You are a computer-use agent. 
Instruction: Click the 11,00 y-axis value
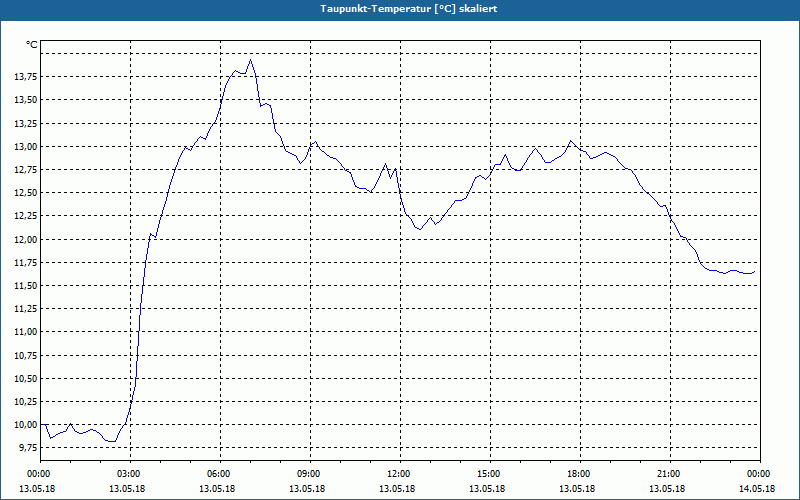27,332
